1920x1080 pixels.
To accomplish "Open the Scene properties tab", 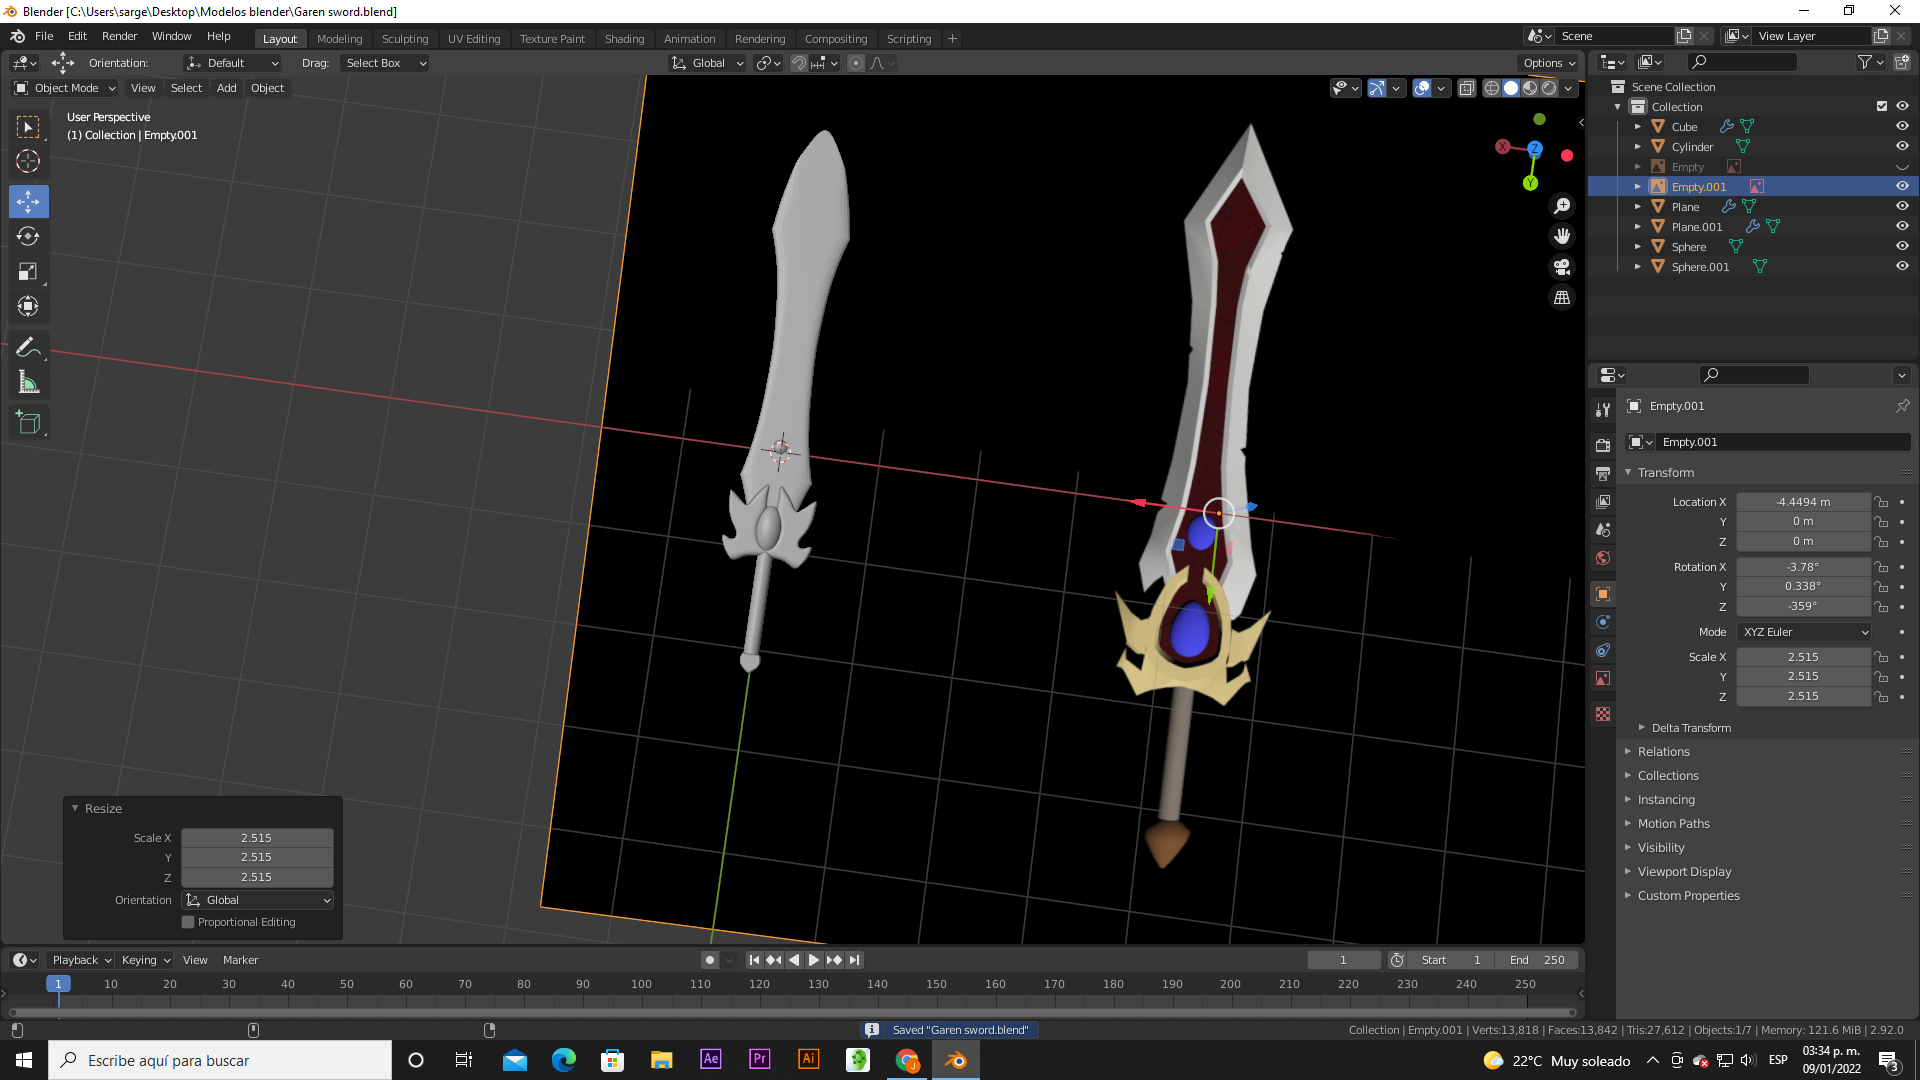I will click(x=1603, y=529).
